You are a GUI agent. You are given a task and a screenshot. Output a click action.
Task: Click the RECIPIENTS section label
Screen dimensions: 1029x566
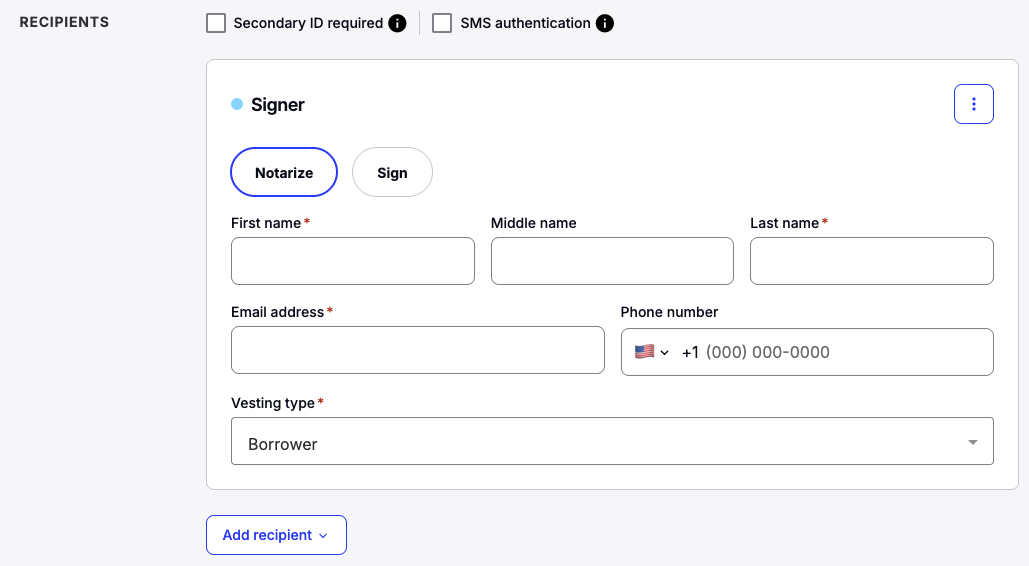(64, 22)
